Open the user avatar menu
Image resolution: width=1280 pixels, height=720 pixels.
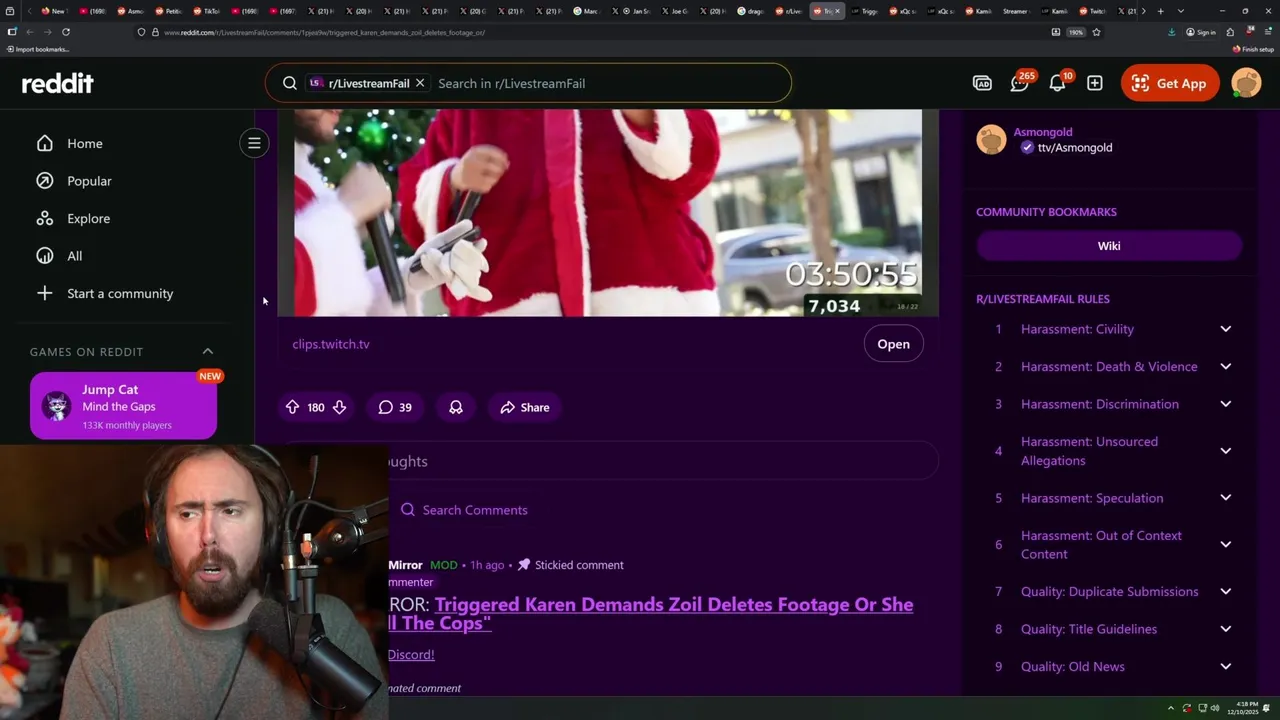[1247, 83]
